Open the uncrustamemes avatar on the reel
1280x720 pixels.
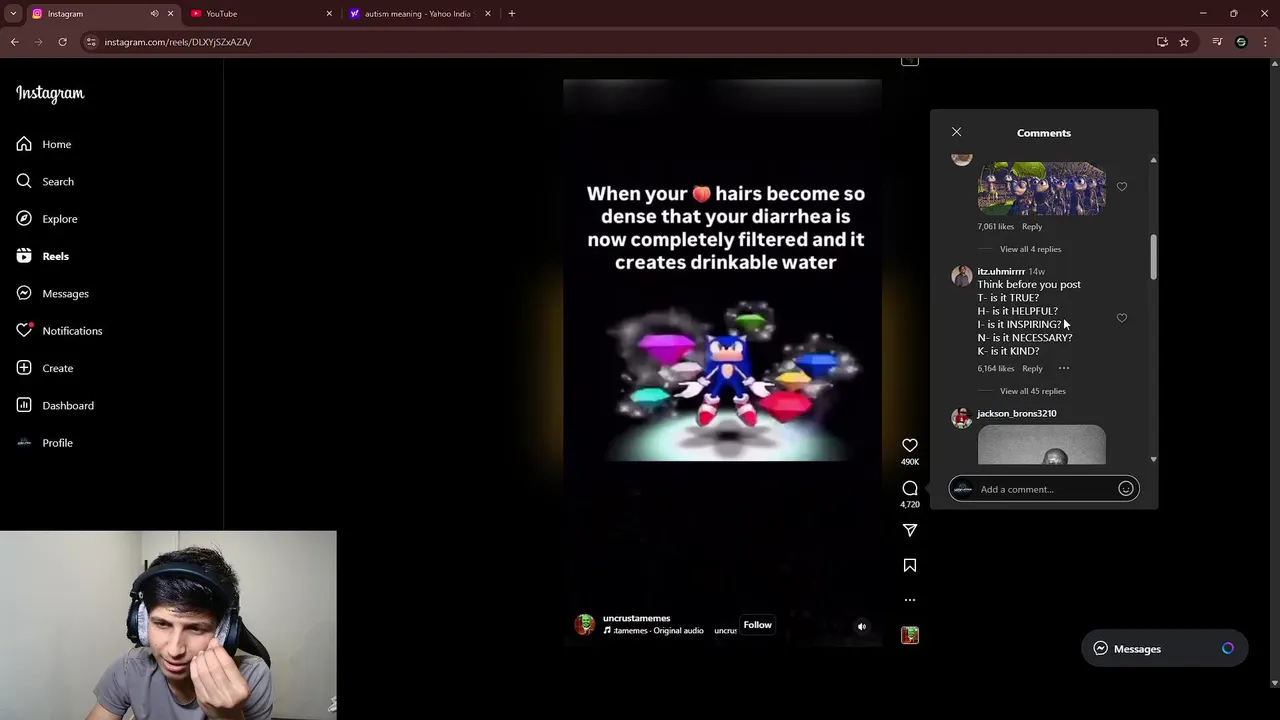[585, 625]
